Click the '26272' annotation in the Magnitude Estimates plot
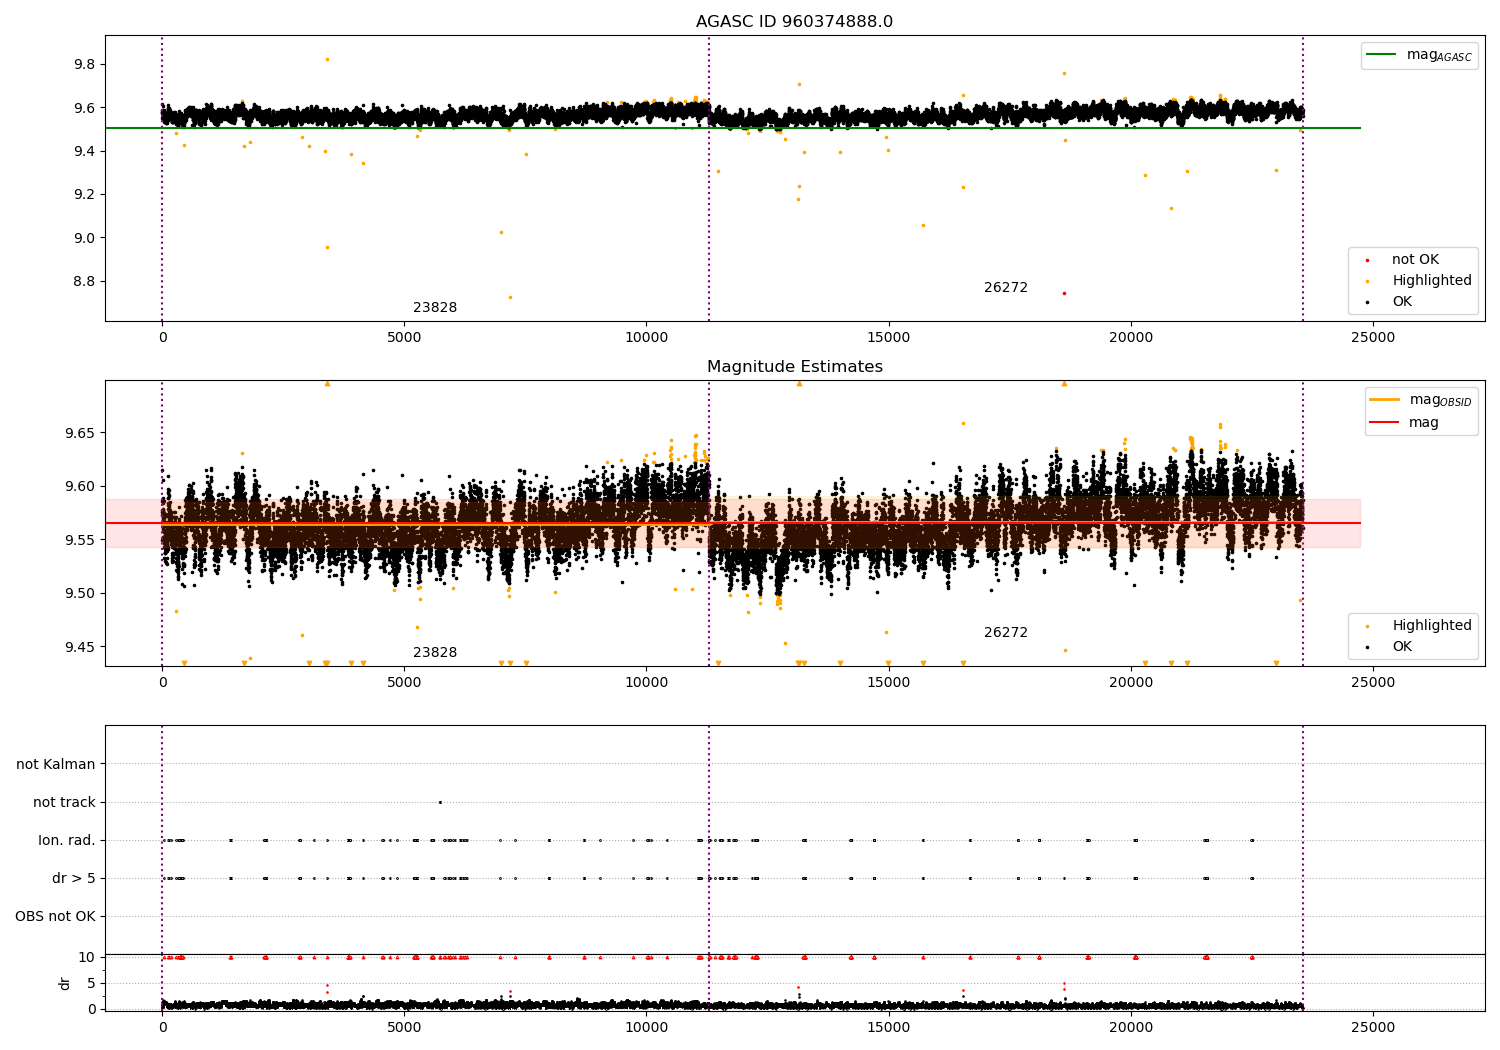 [1006, 633]
